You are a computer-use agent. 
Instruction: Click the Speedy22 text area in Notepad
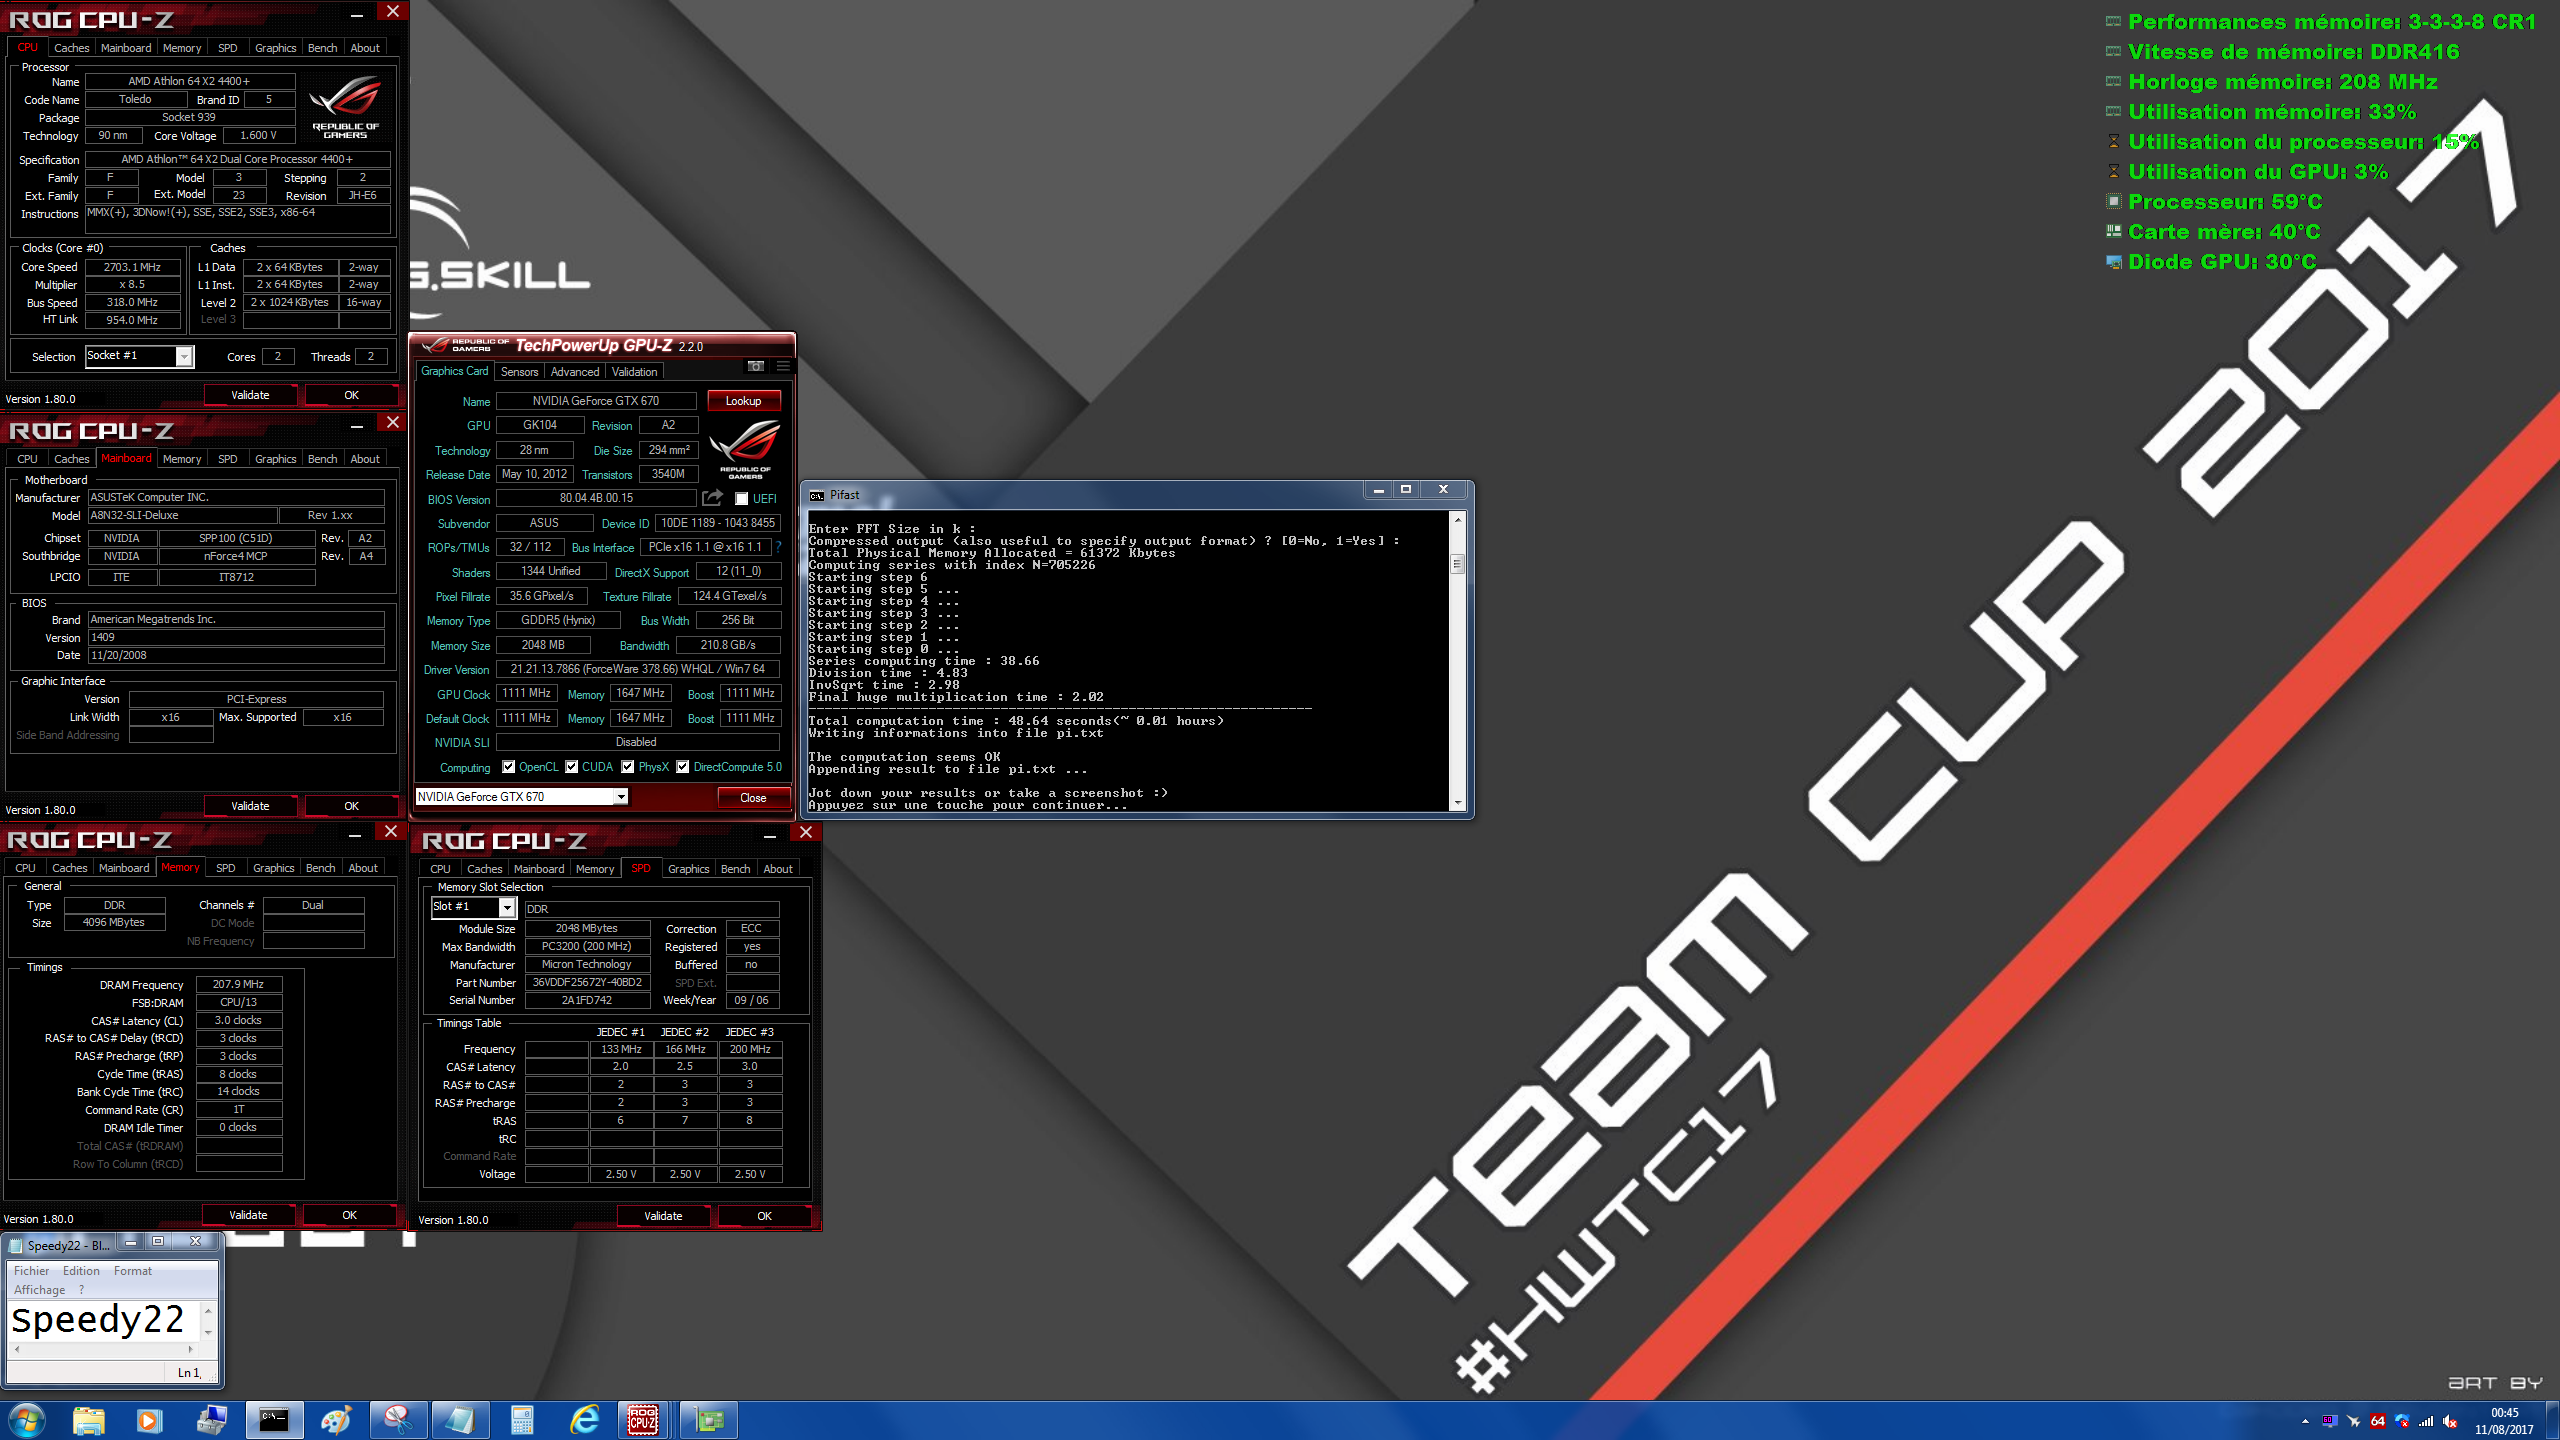pos(104,1320)
